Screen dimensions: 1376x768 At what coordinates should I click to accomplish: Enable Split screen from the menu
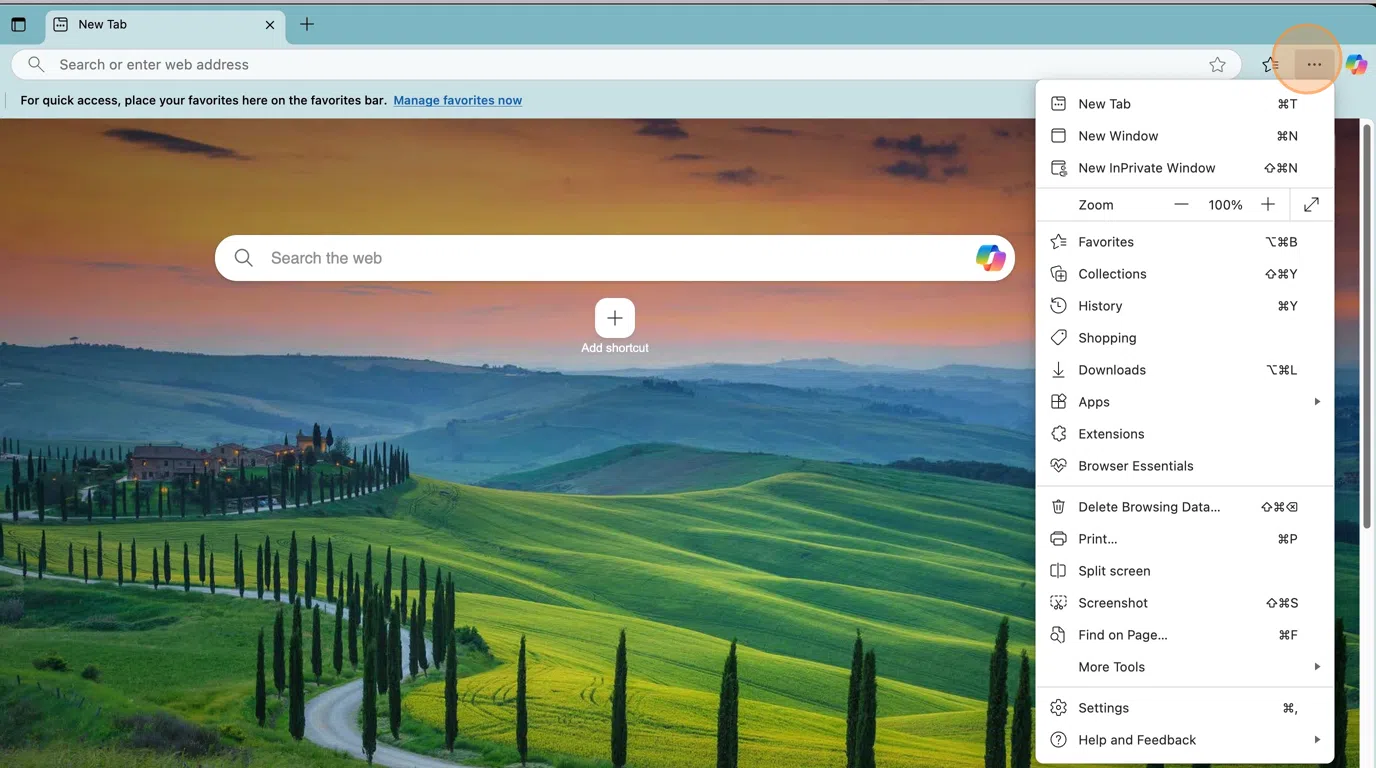[x=1185, y=571]
